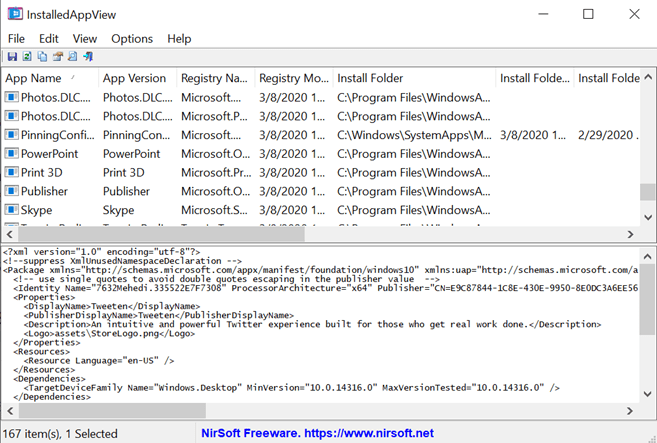Viewport: 657px width, 443px height.
Task: Click the PublisherDisplayName Tweeten line
Action: 159,315
